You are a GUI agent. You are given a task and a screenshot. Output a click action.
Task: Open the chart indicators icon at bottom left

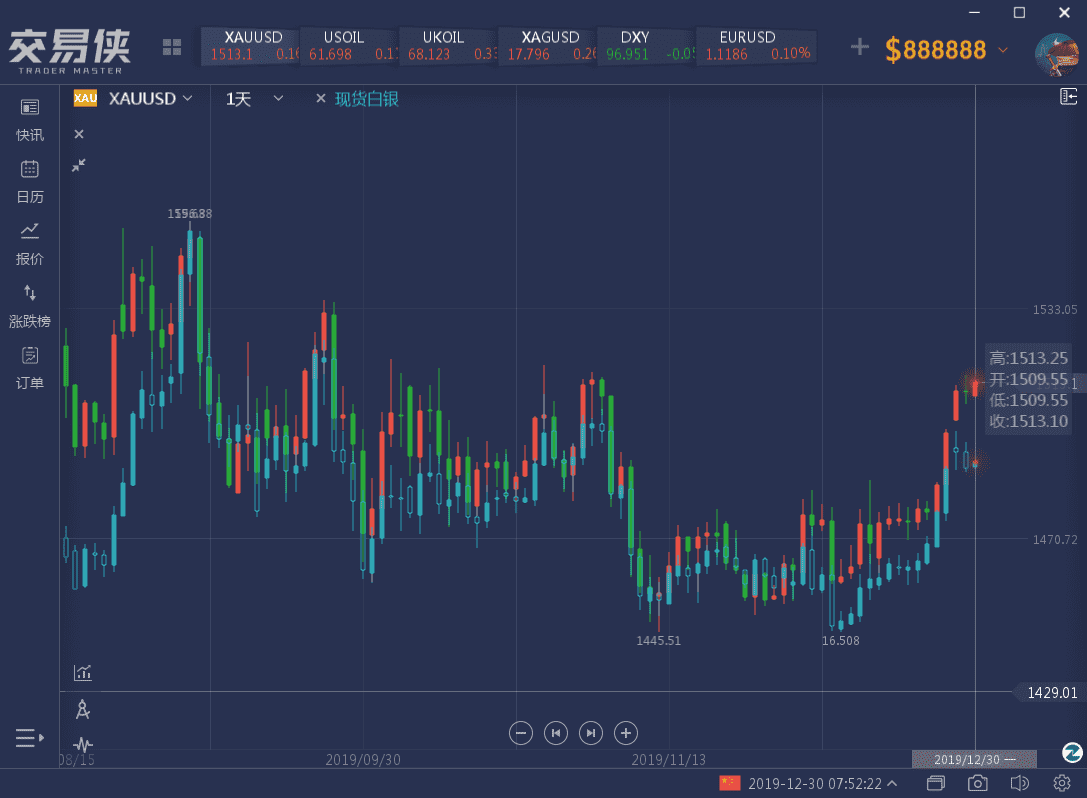click(x=83, y=673)
